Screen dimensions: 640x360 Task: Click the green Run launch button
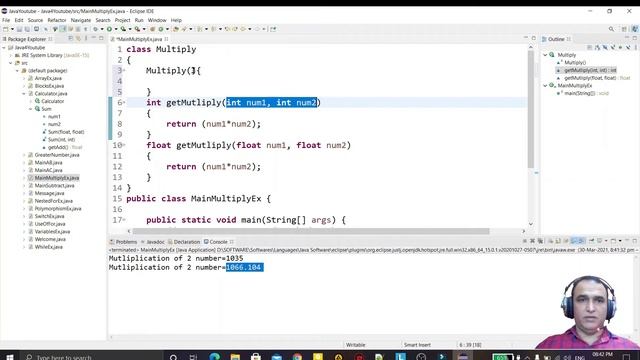[x=109, y=29]
